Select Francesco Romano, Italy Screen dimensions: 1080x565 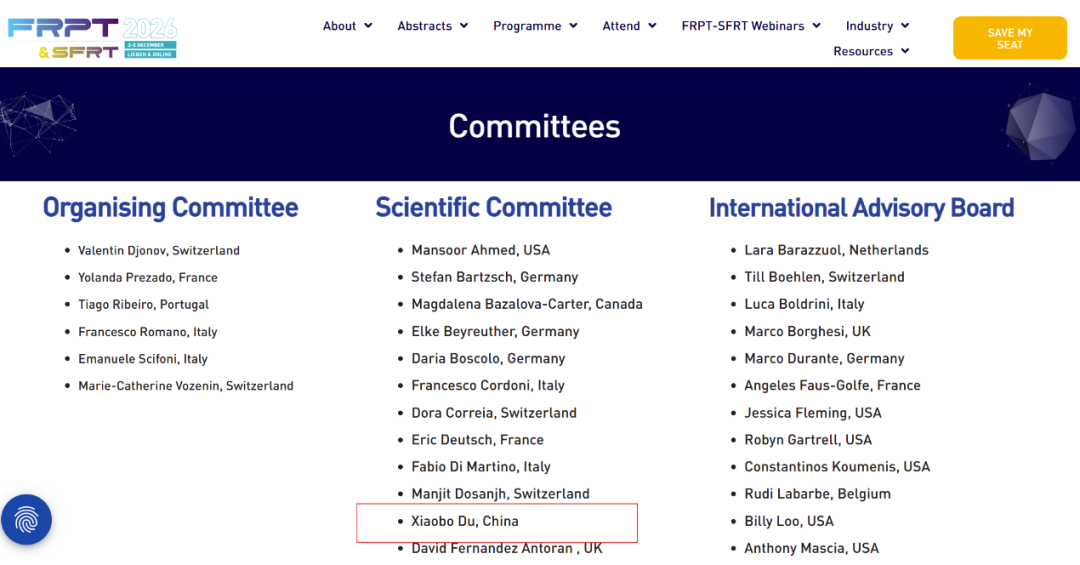click(x=147, y=331)
